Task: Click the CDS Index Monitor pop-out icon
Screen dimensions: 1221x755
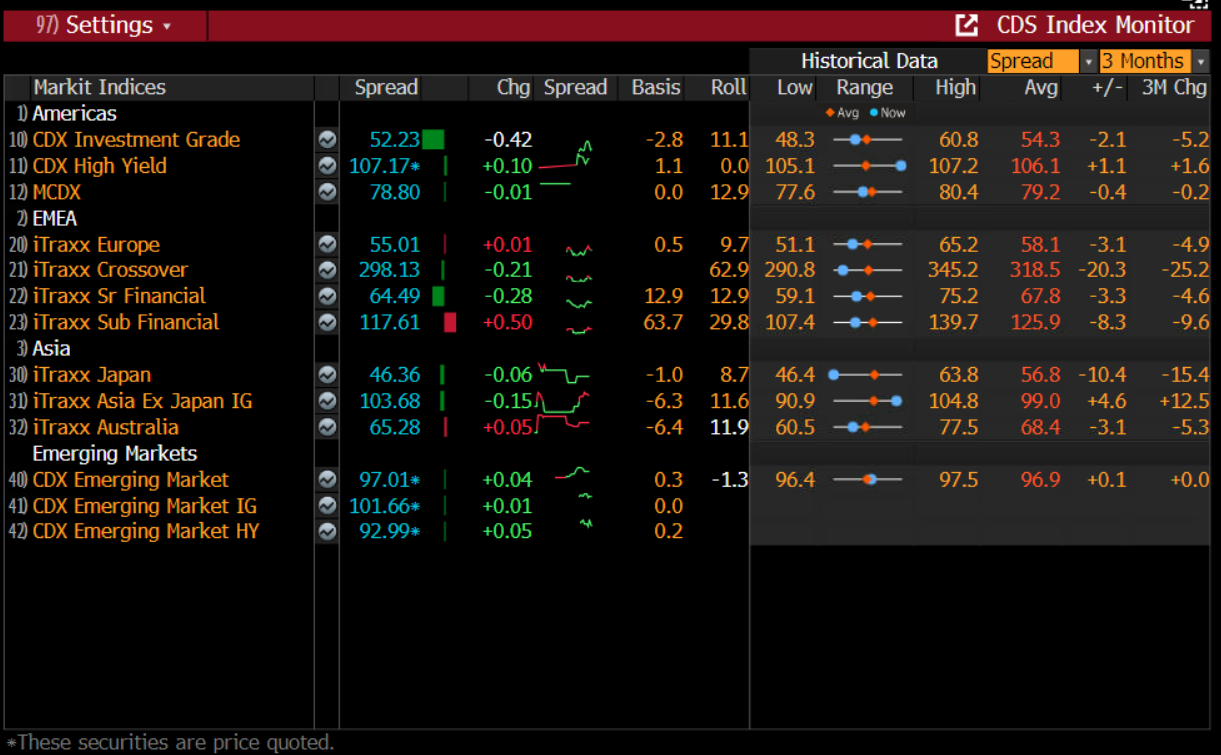Action: 966,26
